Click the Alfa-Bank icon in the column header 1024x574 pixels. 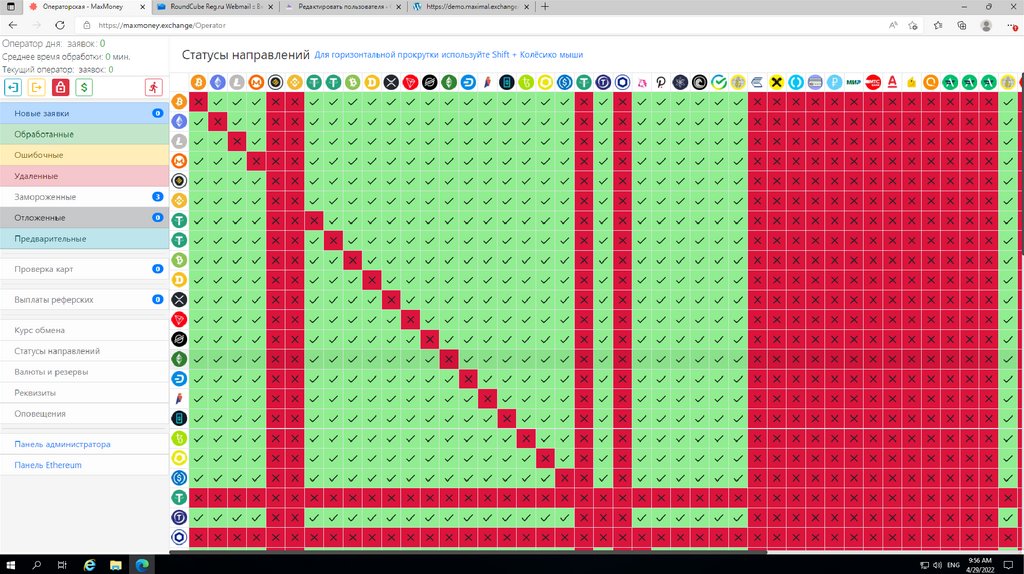coord(892,82)
